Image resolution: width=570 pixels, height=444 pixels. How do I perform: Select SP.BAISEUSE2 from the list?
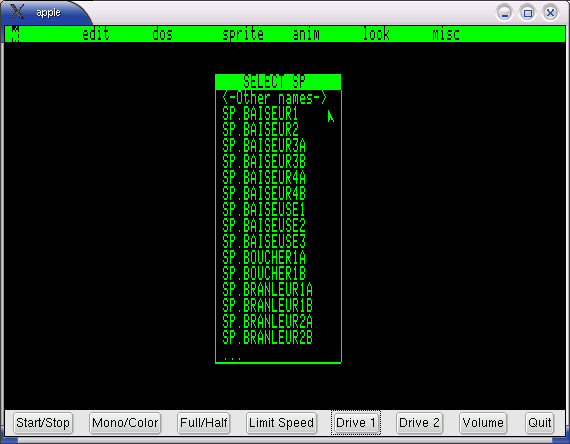coord(264,226)
